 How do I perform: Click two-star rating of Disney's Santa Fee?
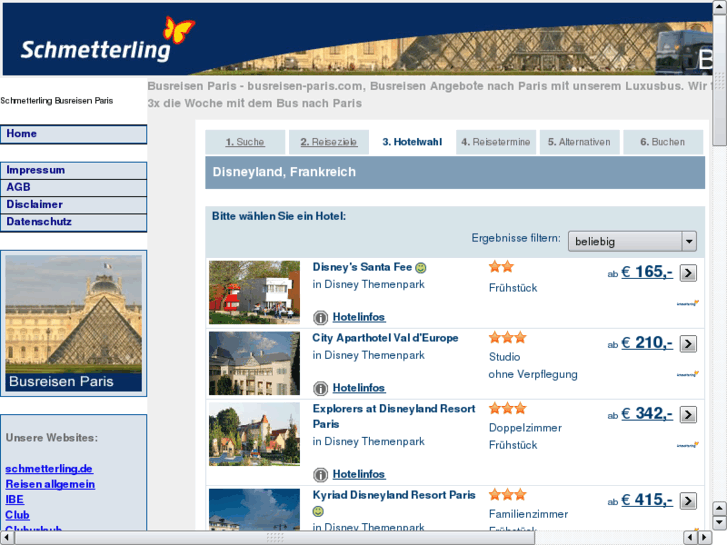pyautogui.click(x=501, y=267)
